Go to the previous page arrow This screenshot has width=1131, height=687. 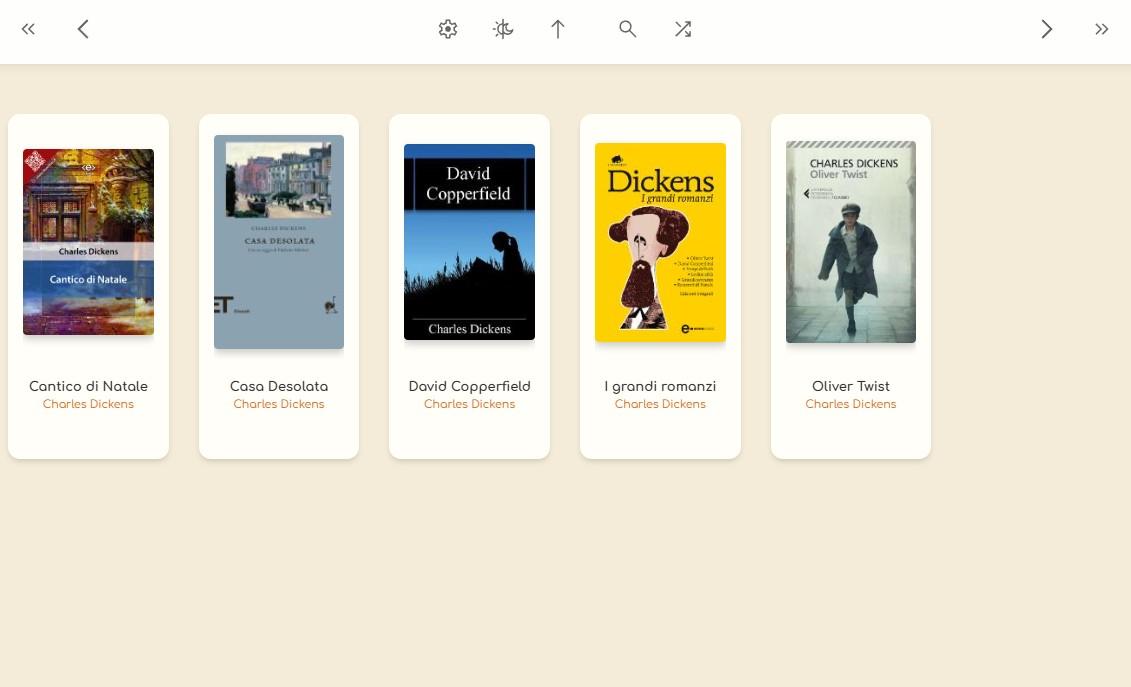(x=83, y=29)
